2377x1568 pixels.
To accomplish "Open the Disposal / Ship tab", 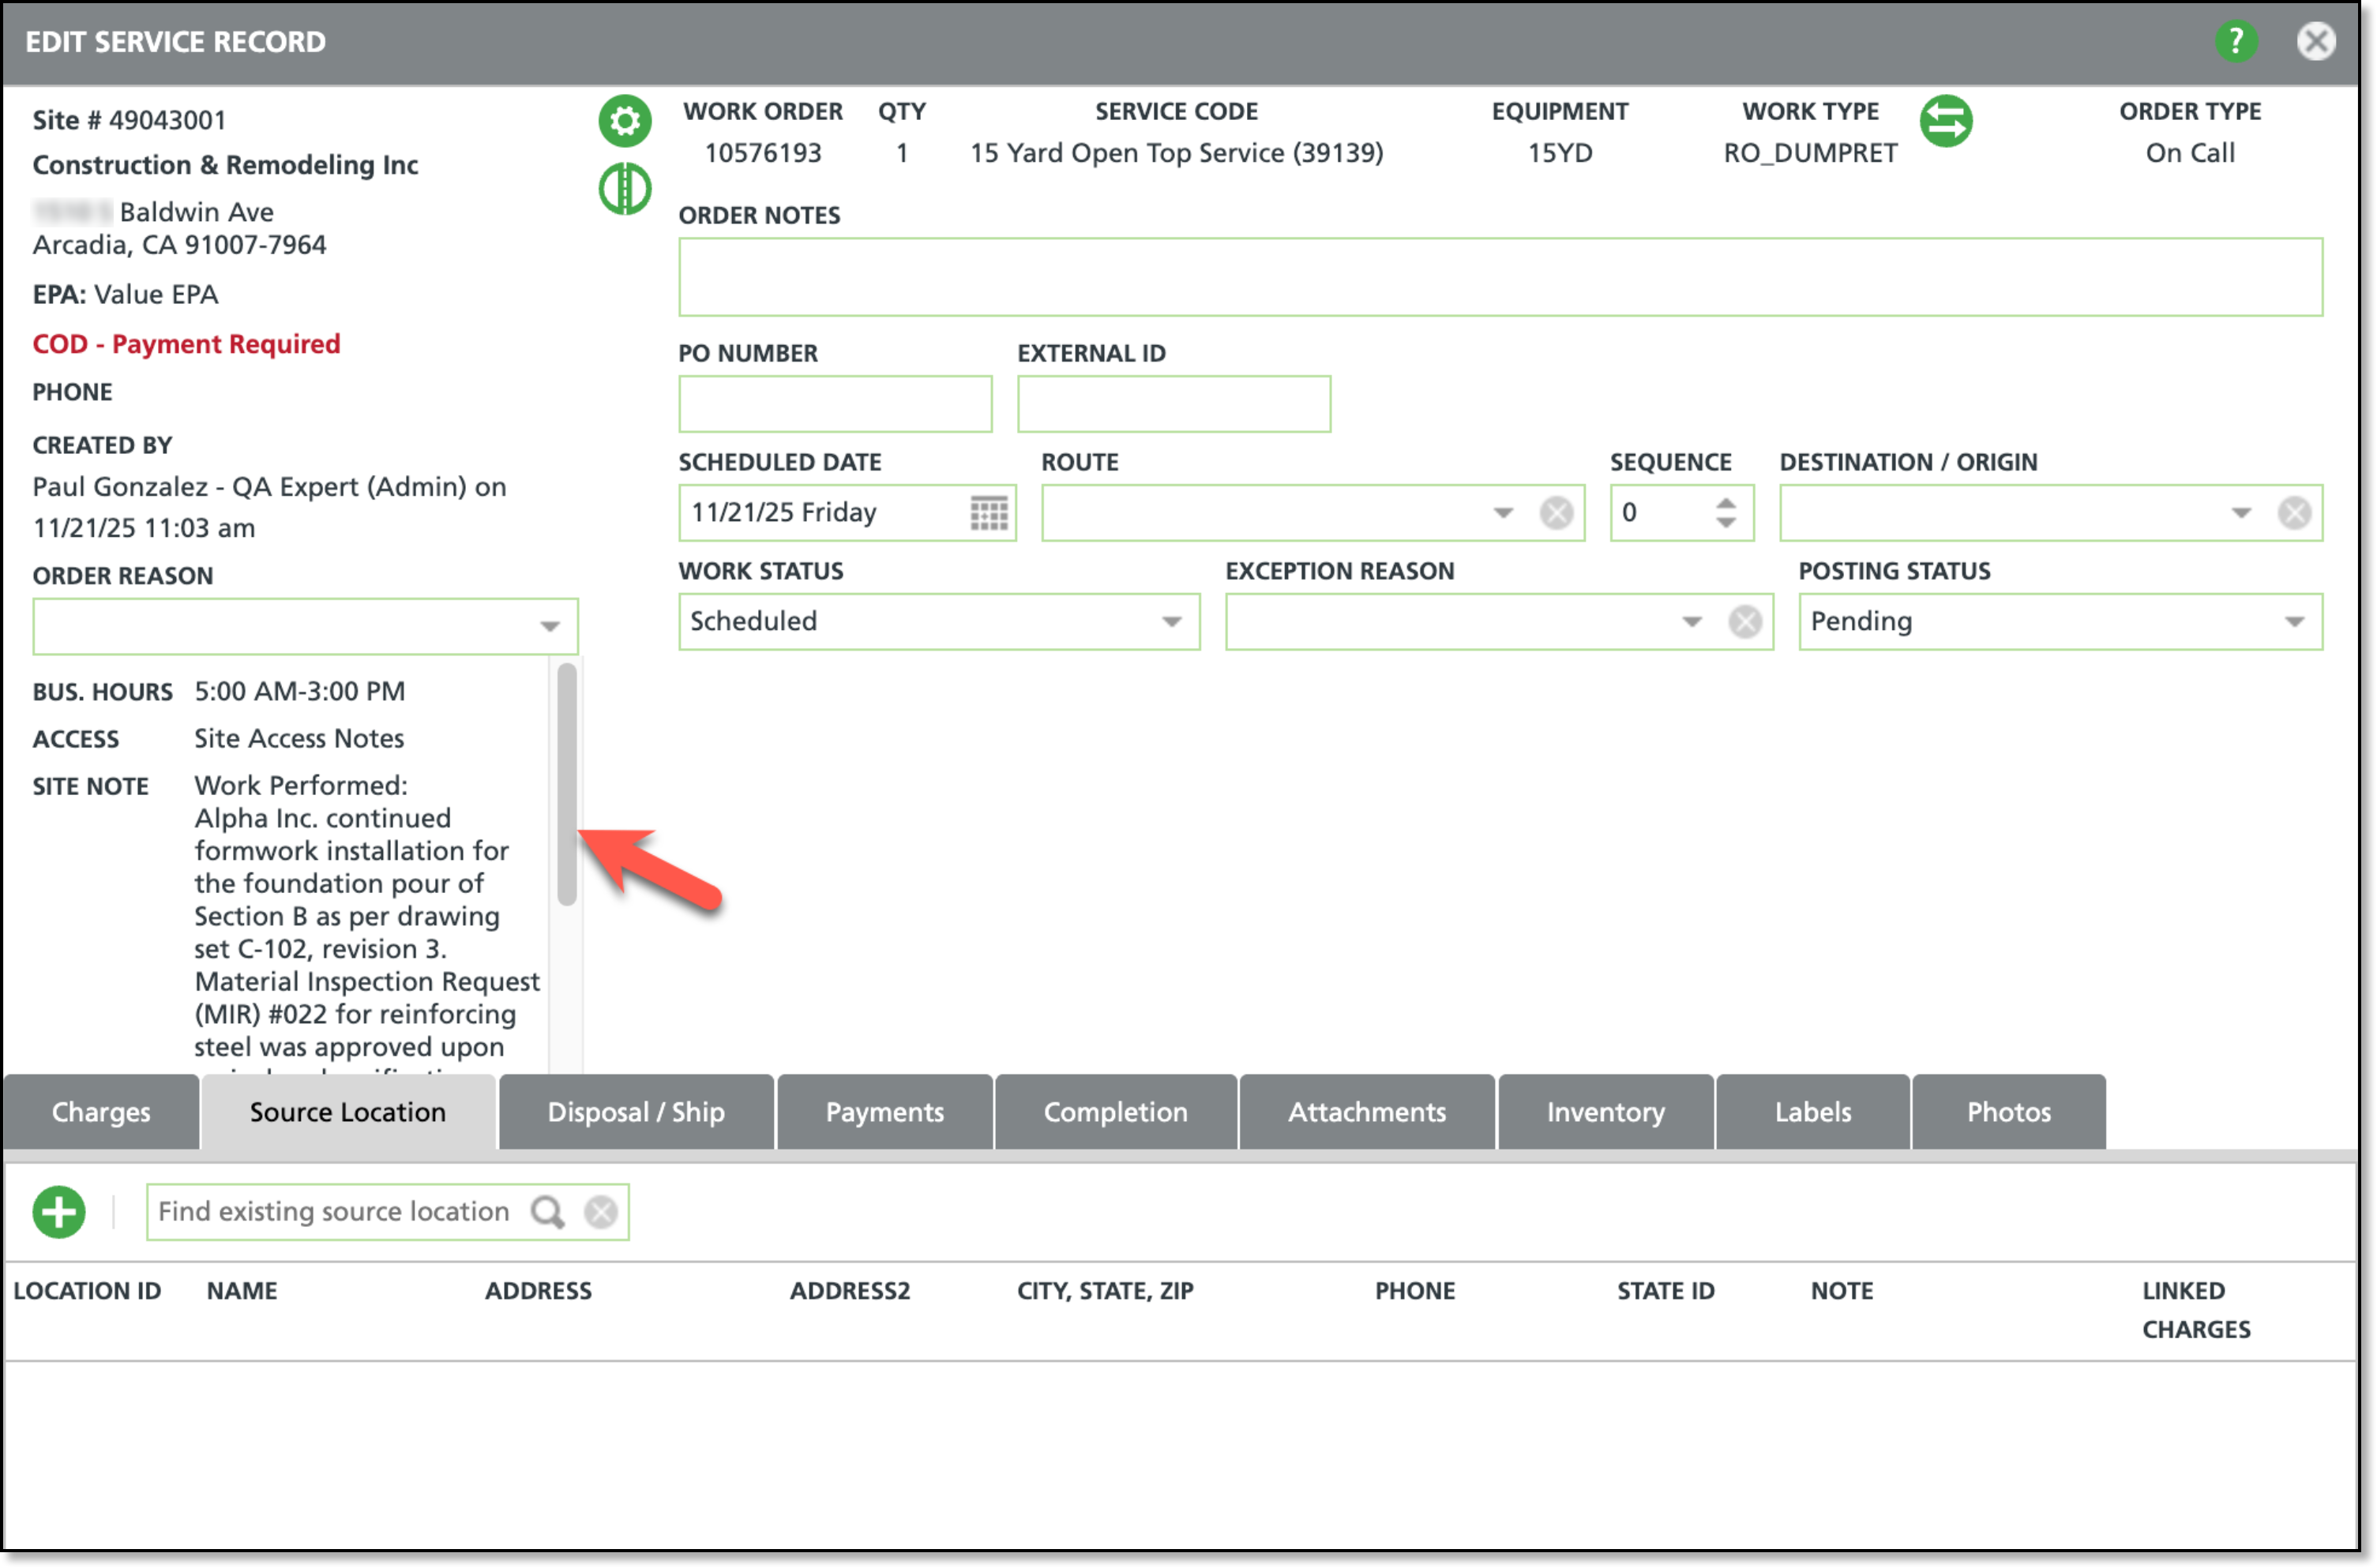I will pos(636,1112).
